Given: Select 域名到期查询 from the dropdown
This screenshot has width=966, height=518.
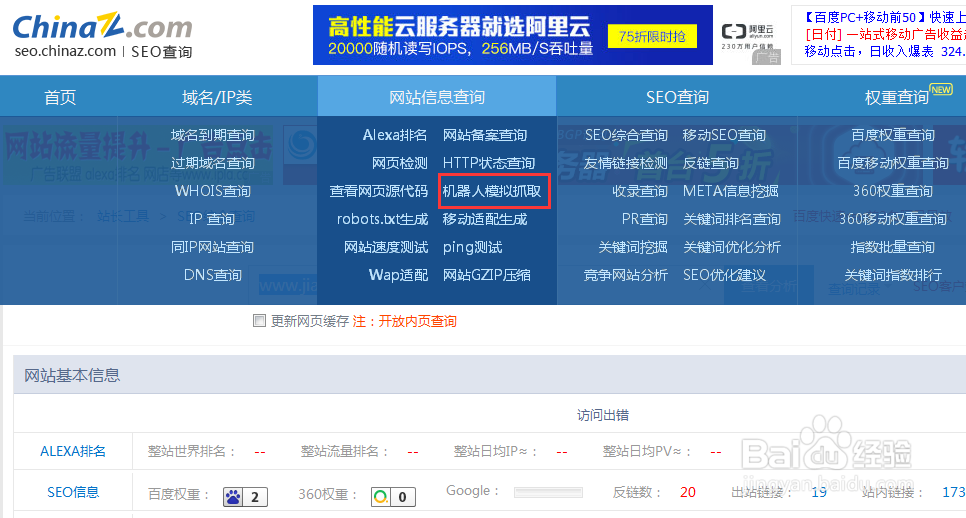Looking at the screenshot, I should 213,135.
